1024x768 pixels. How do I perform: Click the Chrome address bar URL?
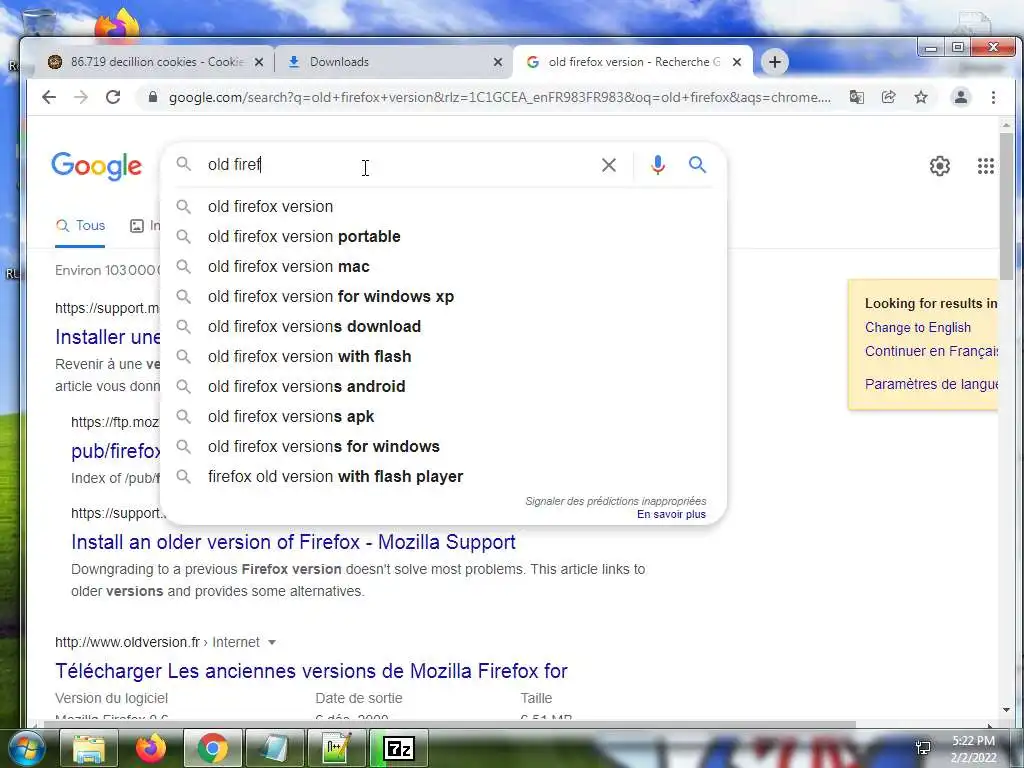500,97
